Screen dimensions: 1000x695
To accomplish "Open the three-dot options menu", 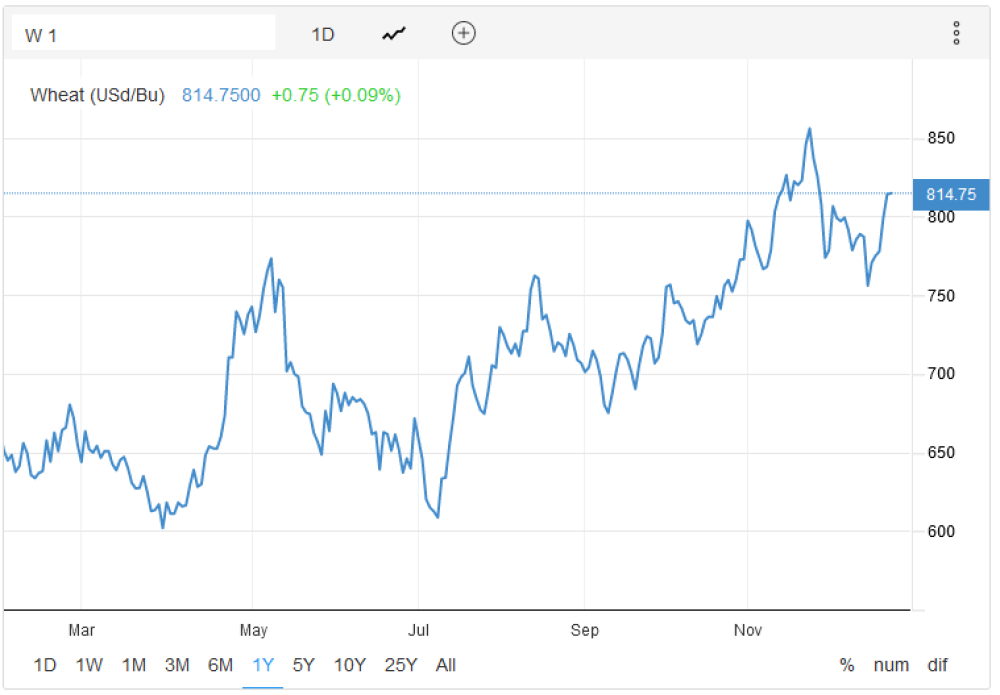I will click(957, 34).
